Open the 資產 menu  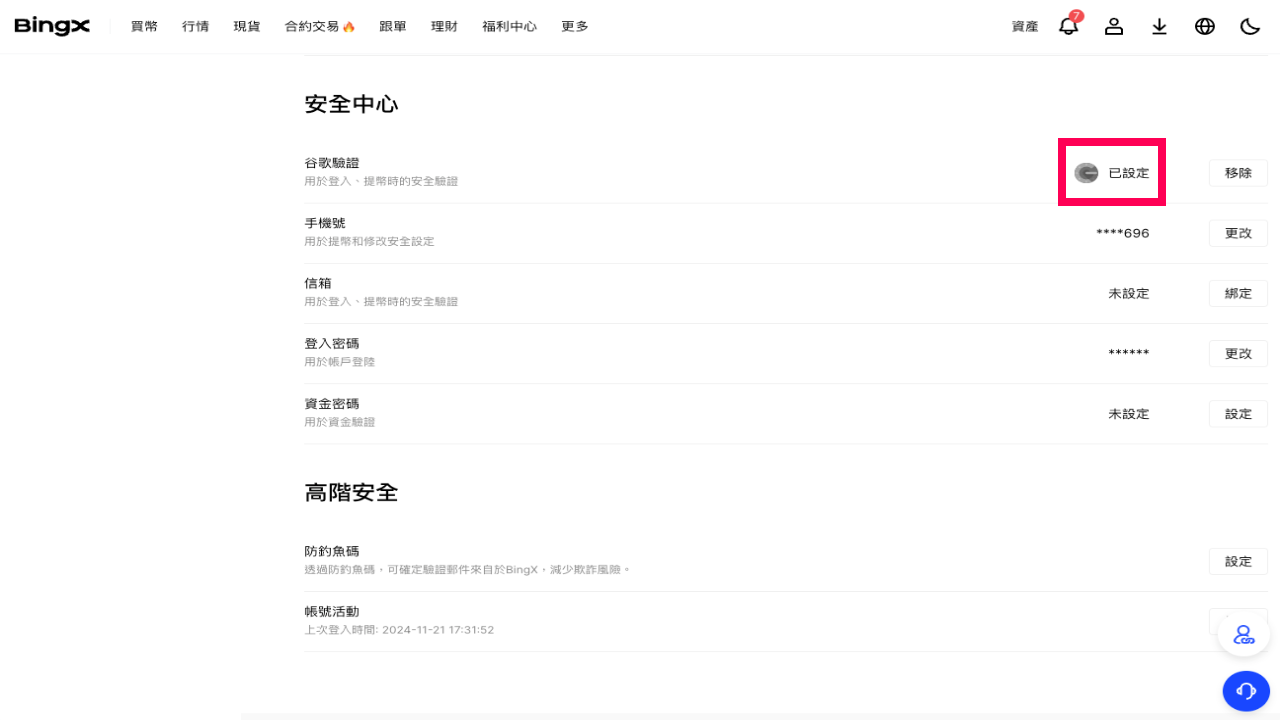coord(1024,27)
